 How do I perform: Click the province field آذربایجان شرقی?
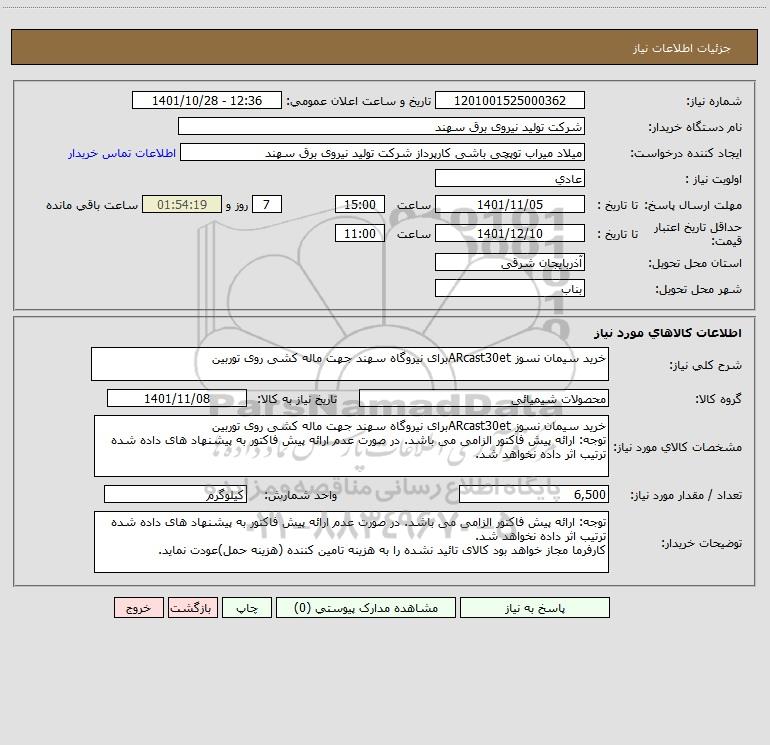tap(510, 262)
